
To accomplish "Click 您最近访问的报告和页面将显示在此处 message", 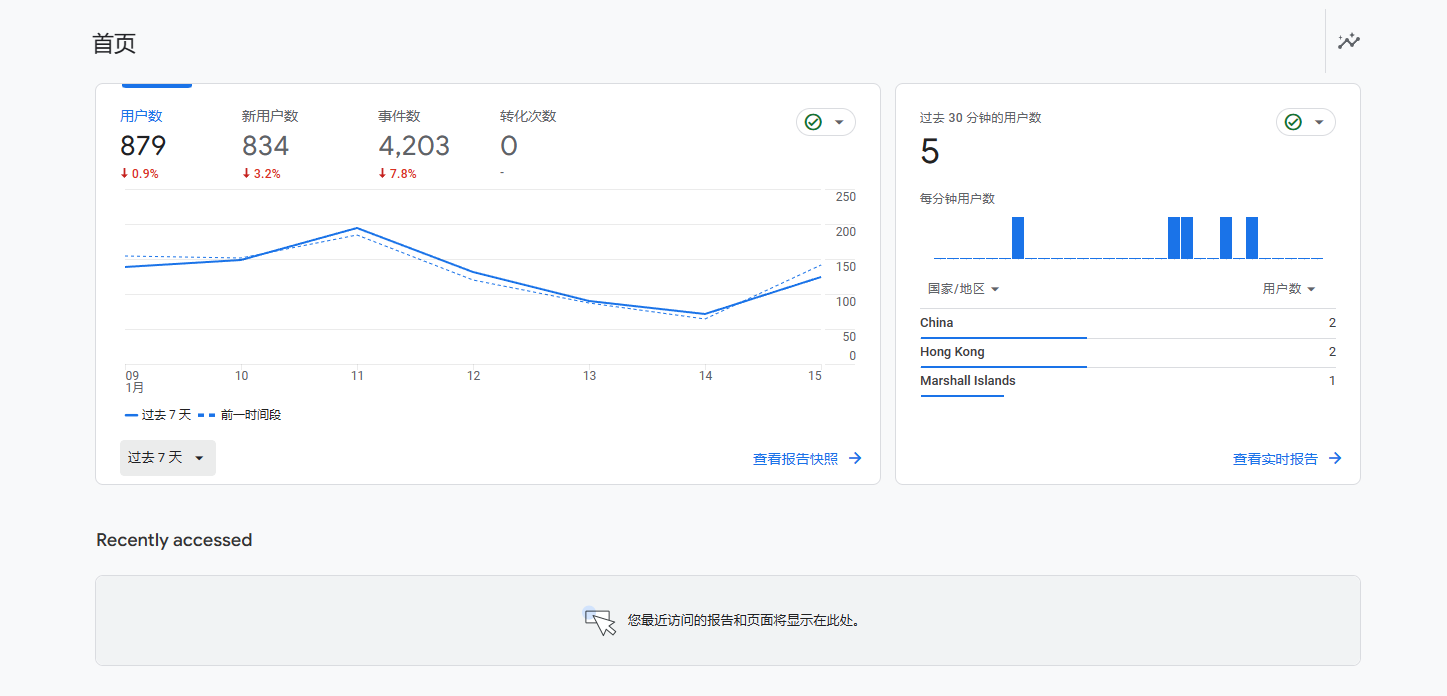I will click(744, 621).
